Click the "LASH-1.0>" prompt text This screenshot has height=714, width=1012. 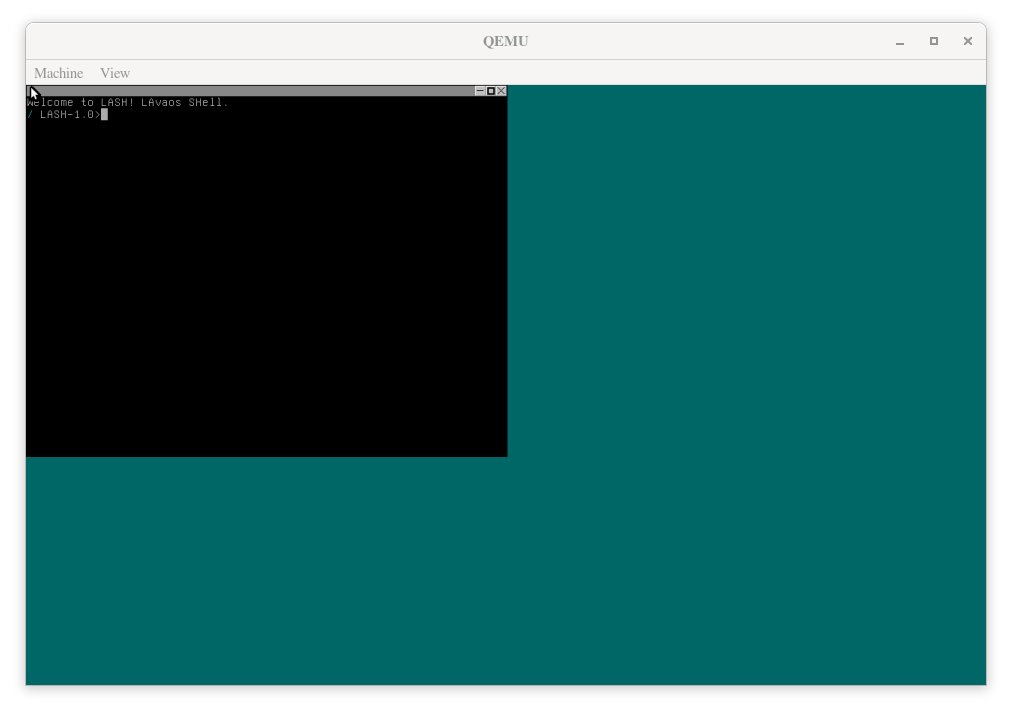point(70,115)
